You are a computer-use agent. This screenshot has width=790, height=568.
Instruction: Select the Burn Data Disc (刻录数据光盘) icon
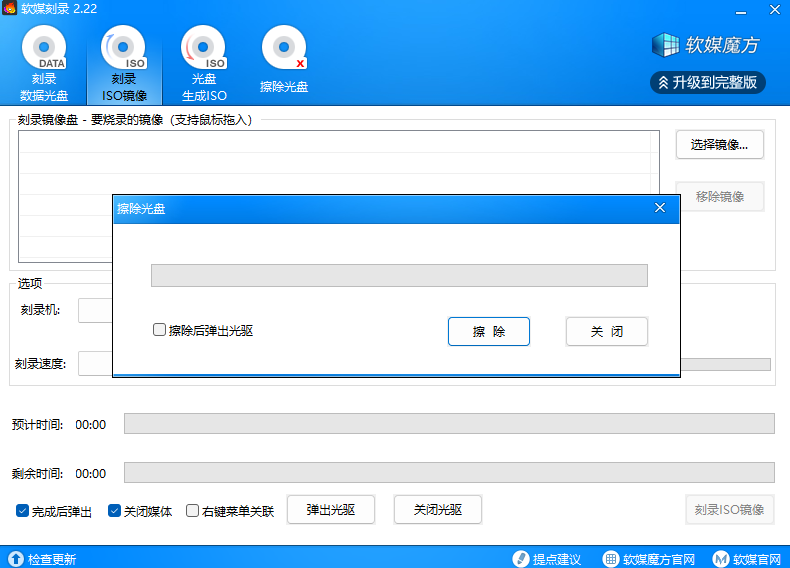44,50
